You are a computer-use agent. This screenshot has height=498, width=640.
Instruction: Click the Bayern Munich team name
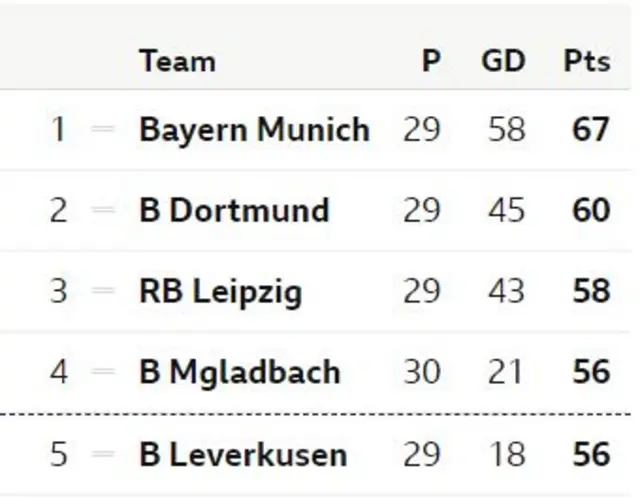click(x=255, y=129)
